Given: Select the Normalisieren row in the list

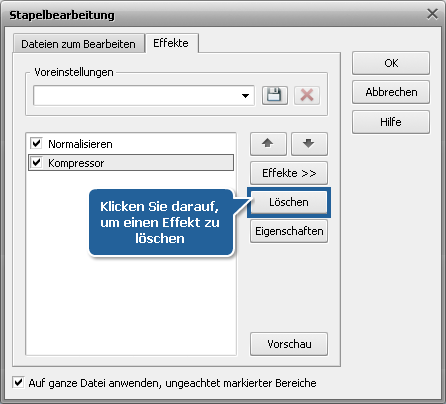Looking at the screenshot, I should 131,144.
